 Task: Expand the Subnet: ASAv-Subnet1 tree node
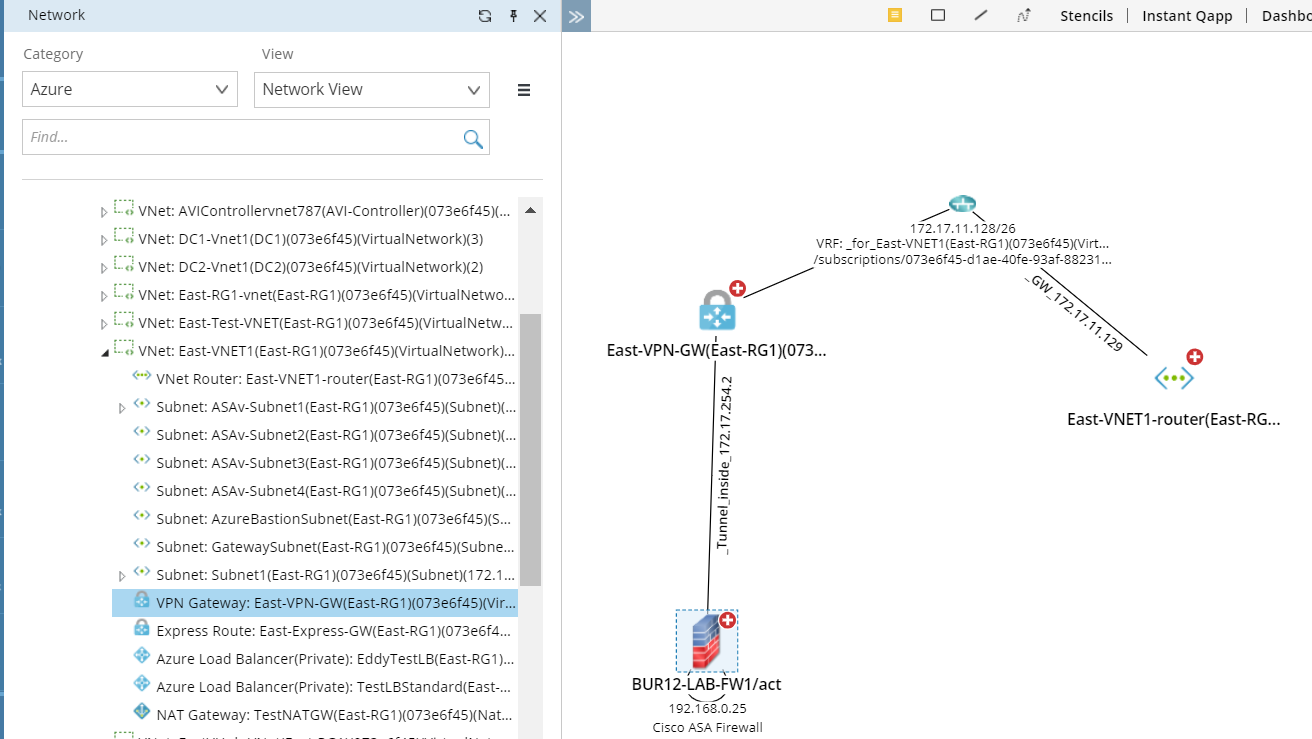click(122, 408)
